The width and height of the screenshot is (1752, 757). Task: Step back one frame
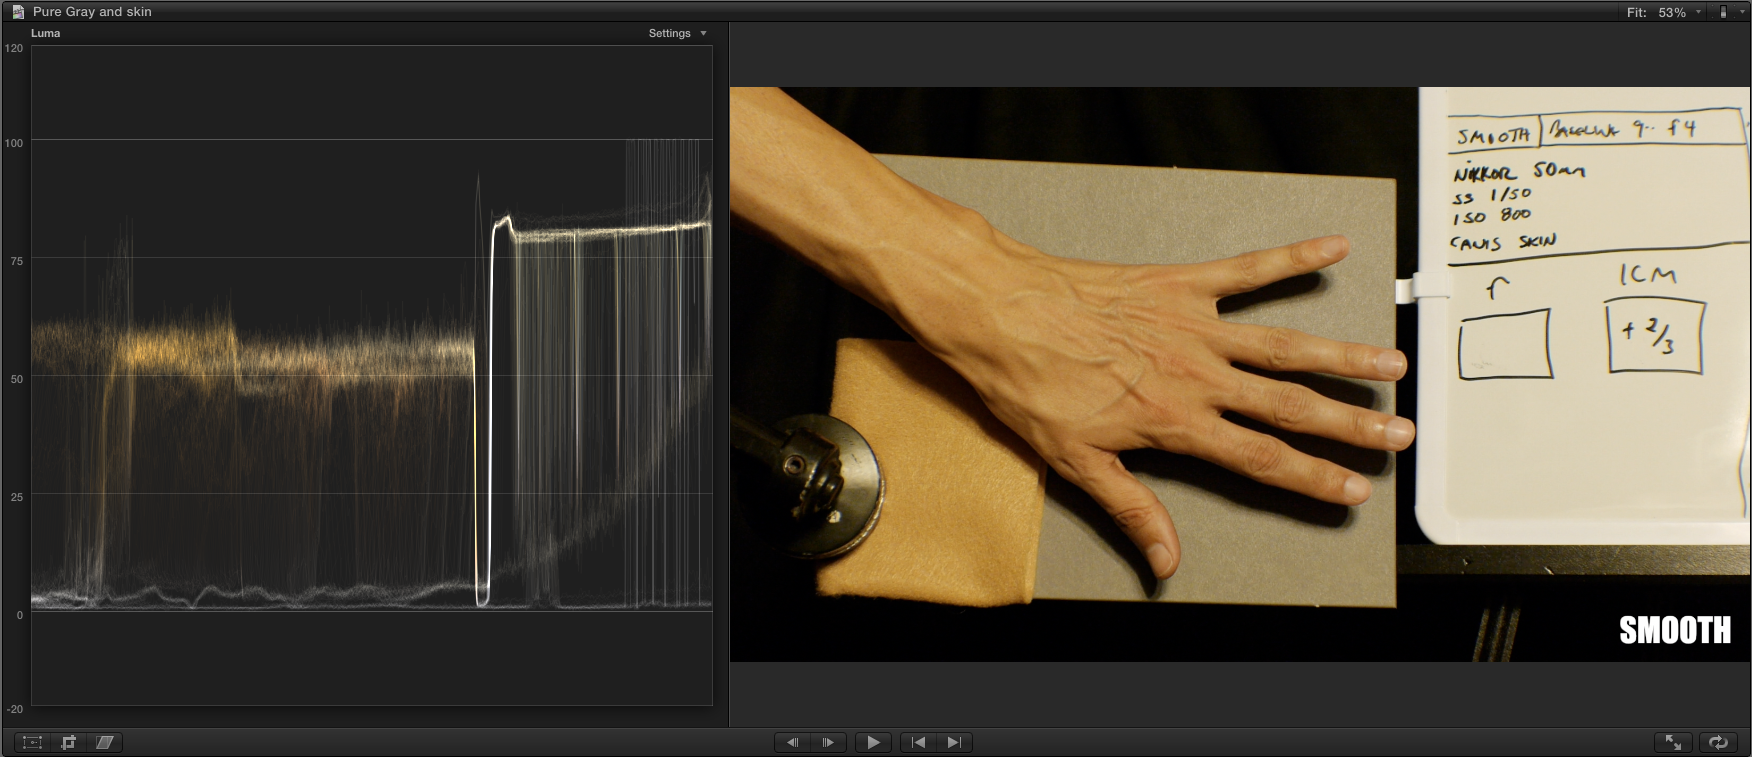[x=792, y=742]
